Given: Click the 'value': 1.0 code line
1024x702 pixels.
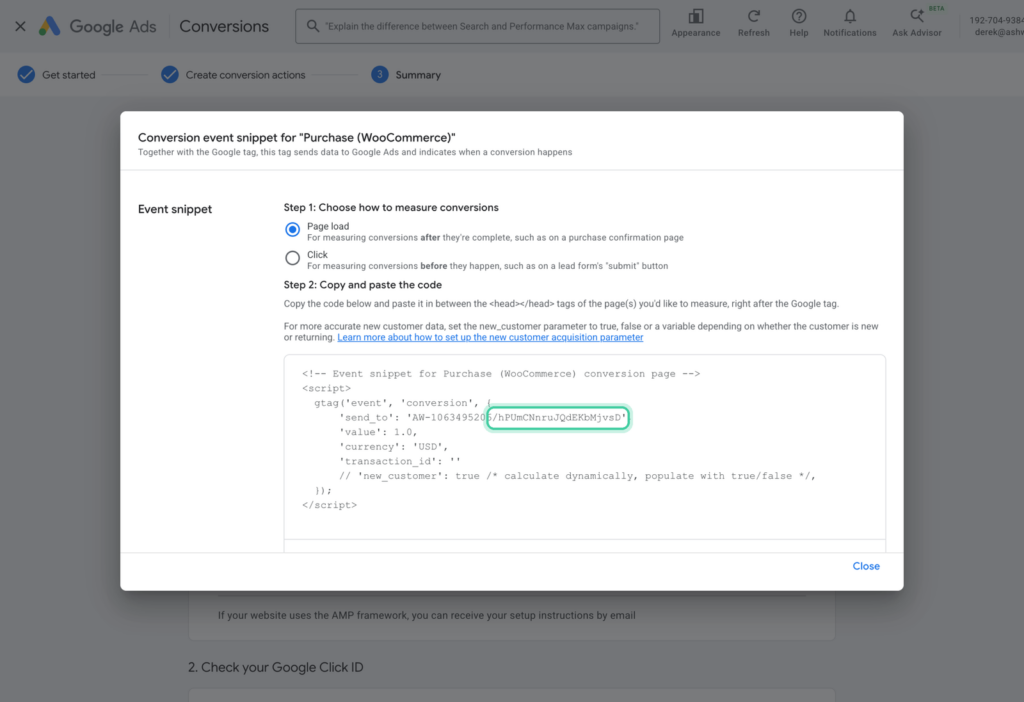Looking at the screenshot, I should [378, 432].
